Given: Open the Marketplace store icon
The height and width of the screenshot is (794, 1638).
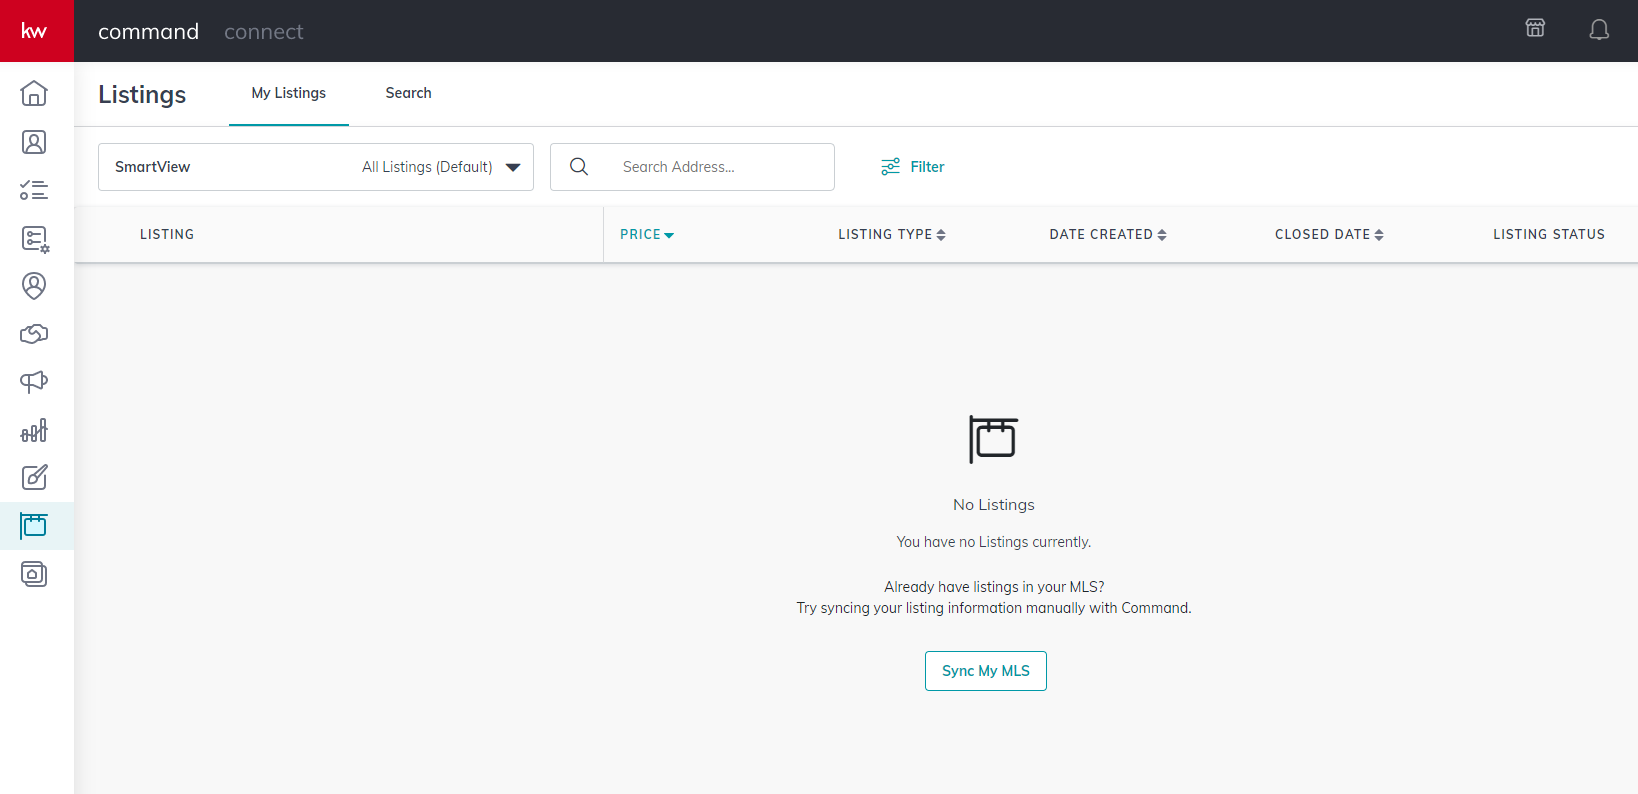Looking at the screenshot, I should [1535, 28].
